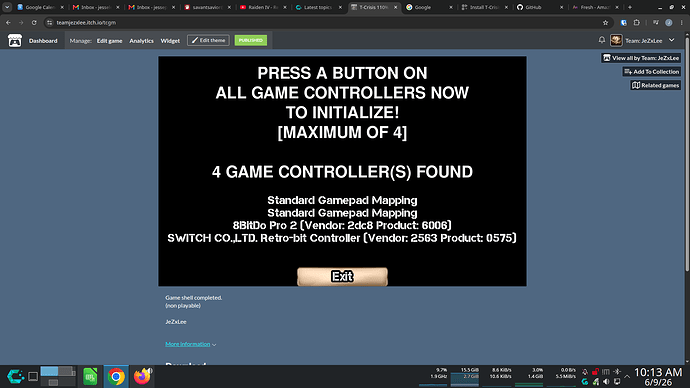Click the page vertical scrollbar
The height and width of the screenshot is (388, 690).
tap(687, 154)
